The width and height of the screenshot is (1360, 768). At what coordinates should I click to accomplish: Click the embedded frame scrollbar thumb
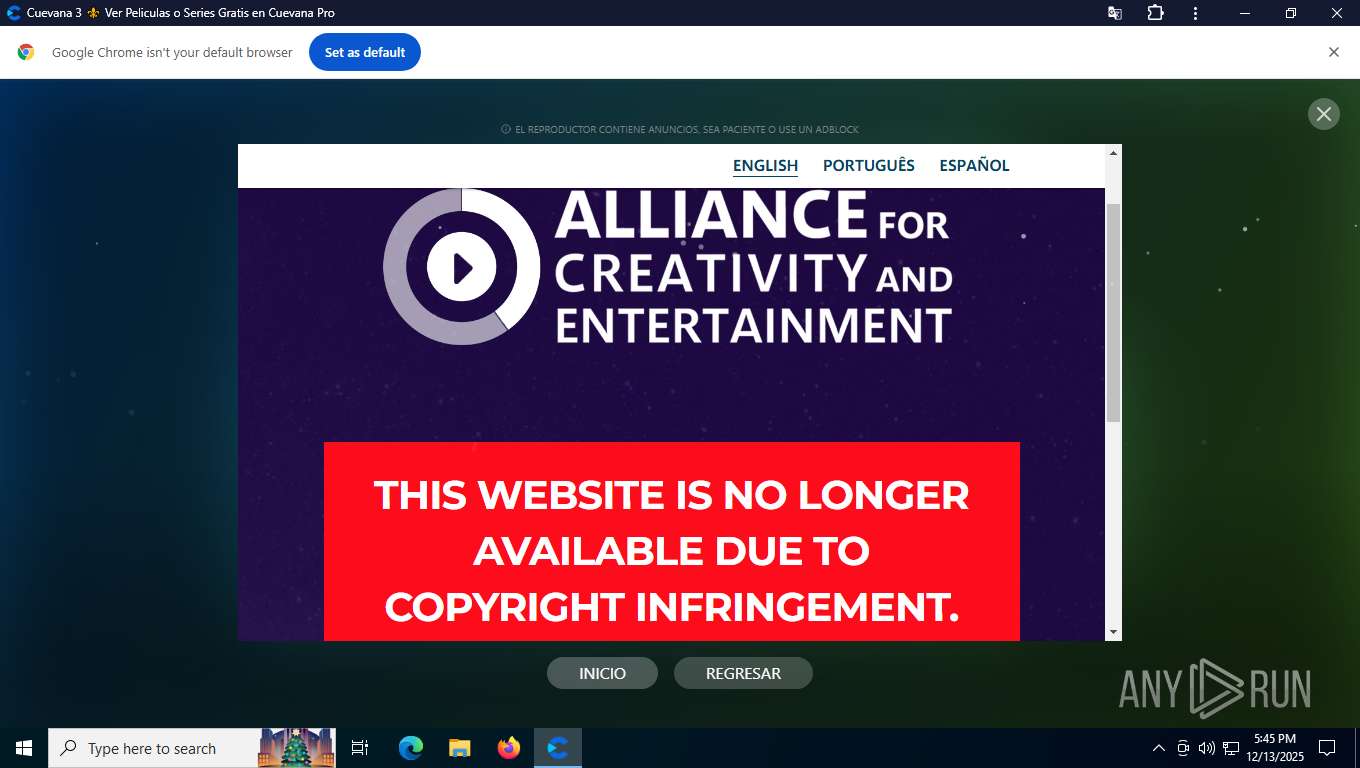tap(1113, 312)
